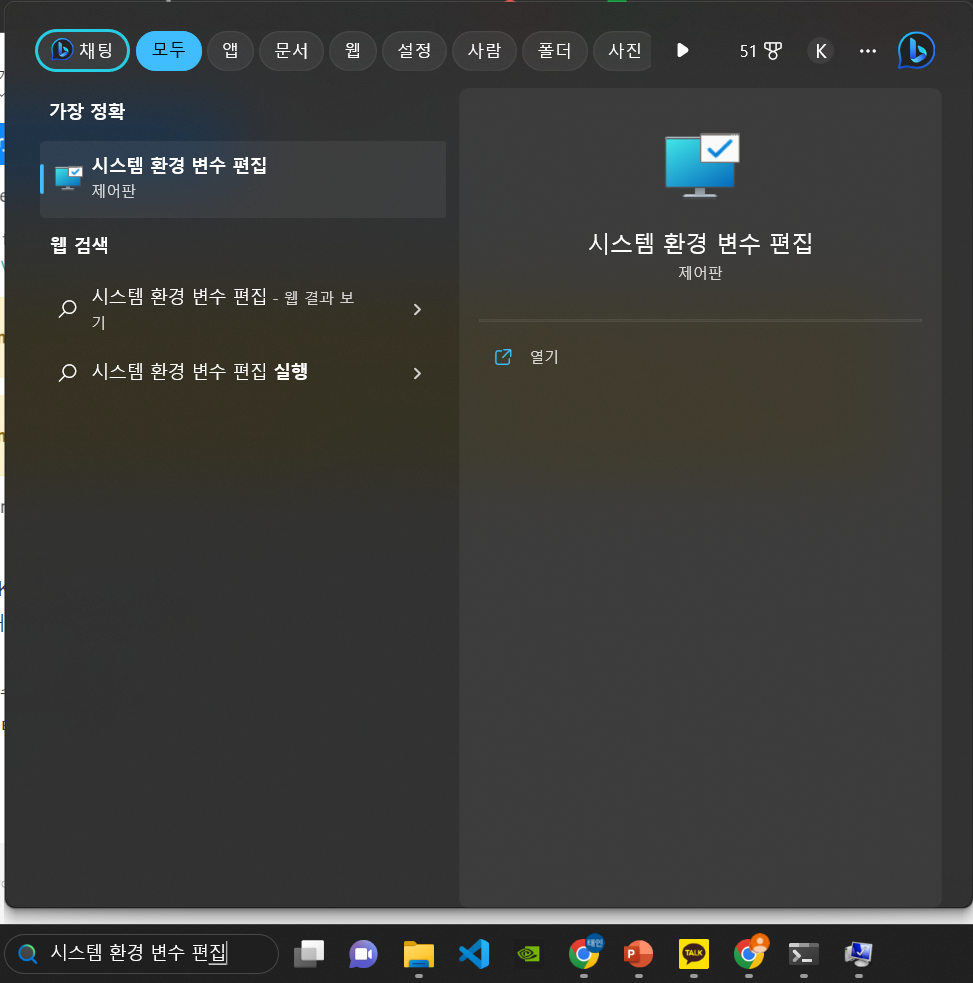Select the 시스템 환경 변수 편집 result

243,179
